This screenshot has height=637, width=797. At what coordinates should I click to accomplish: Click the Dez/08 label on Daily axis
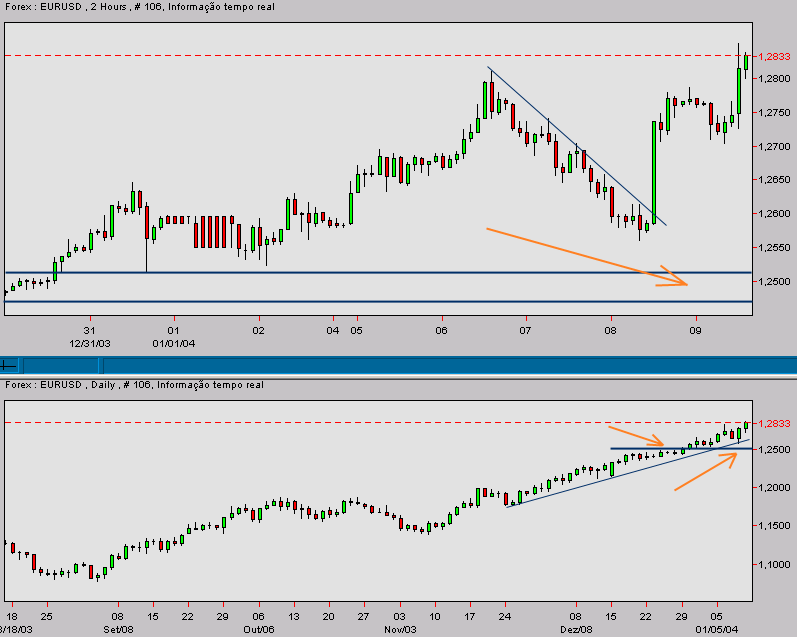click(576, 629)
